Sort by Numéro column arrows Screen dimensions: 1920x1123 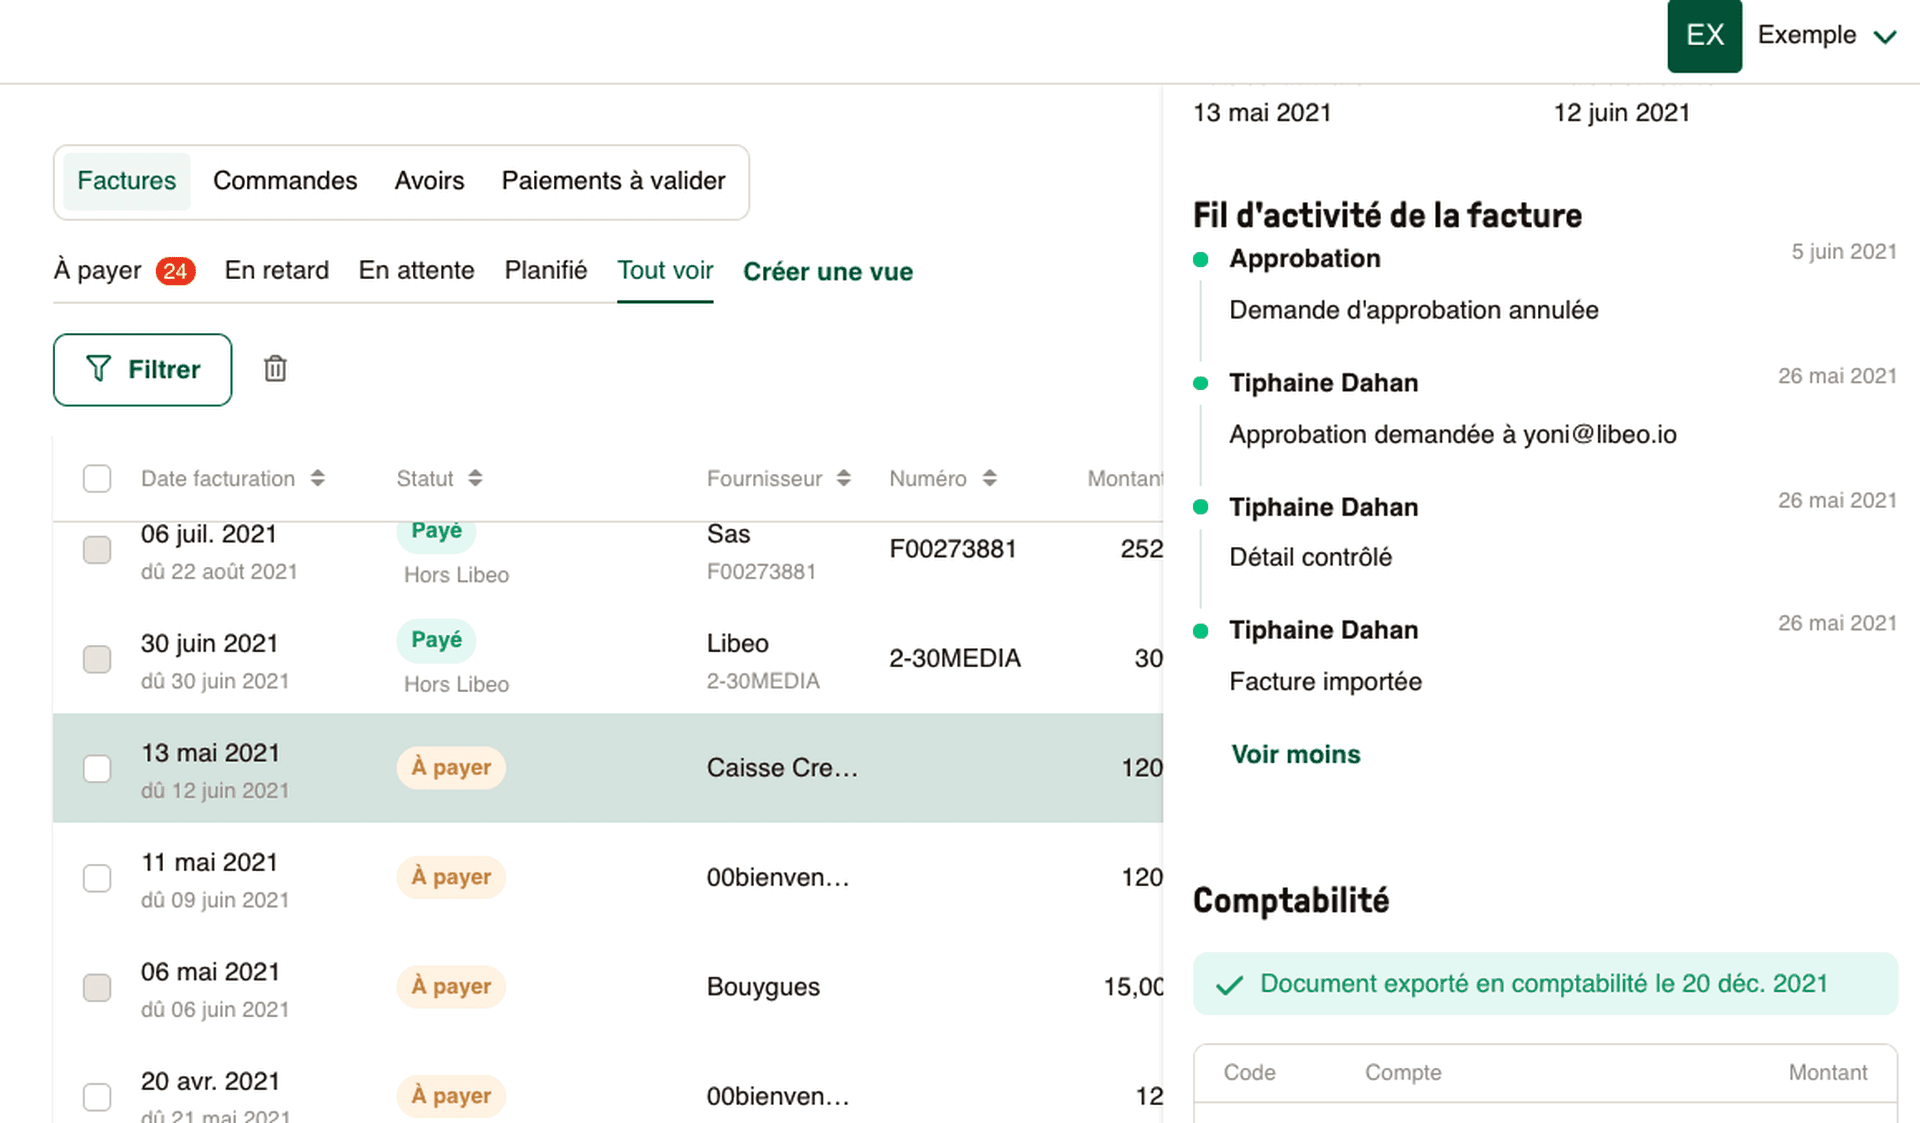tap(989, 478)
